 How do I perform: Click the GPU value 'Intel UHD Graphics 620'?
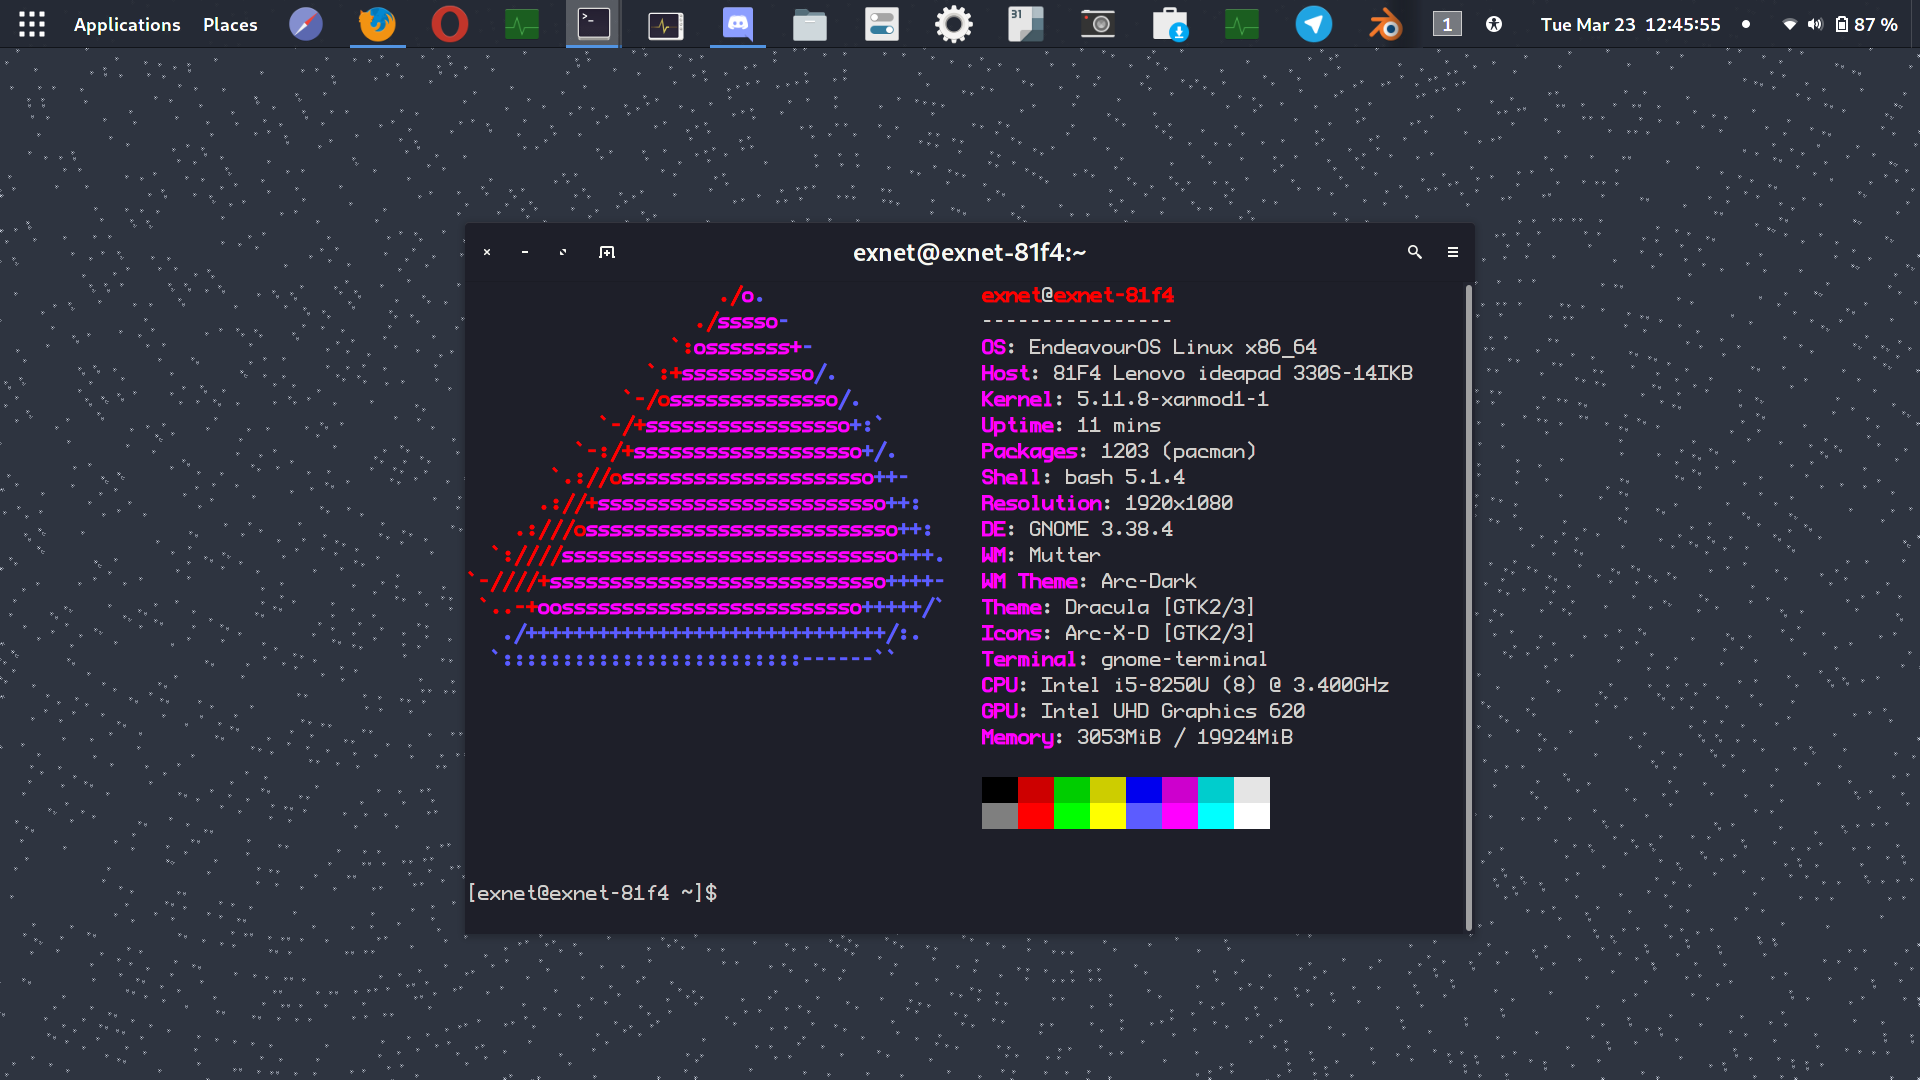pos(1172,711)
